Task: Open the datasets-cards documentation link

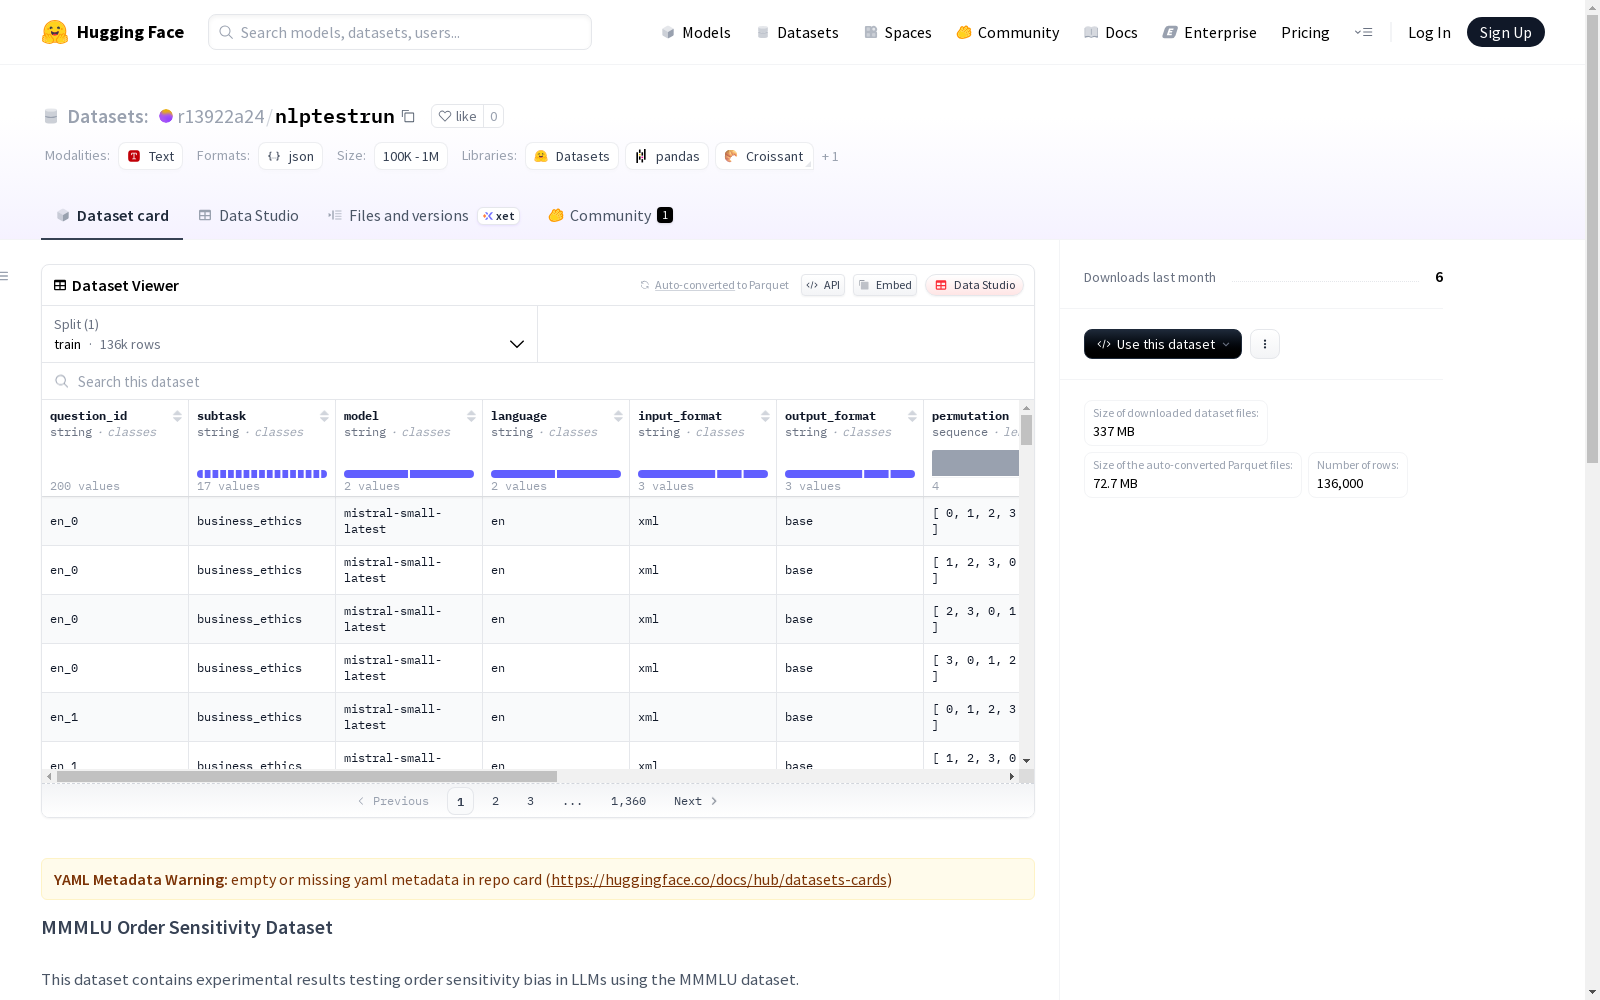Action: click(719, 880)
